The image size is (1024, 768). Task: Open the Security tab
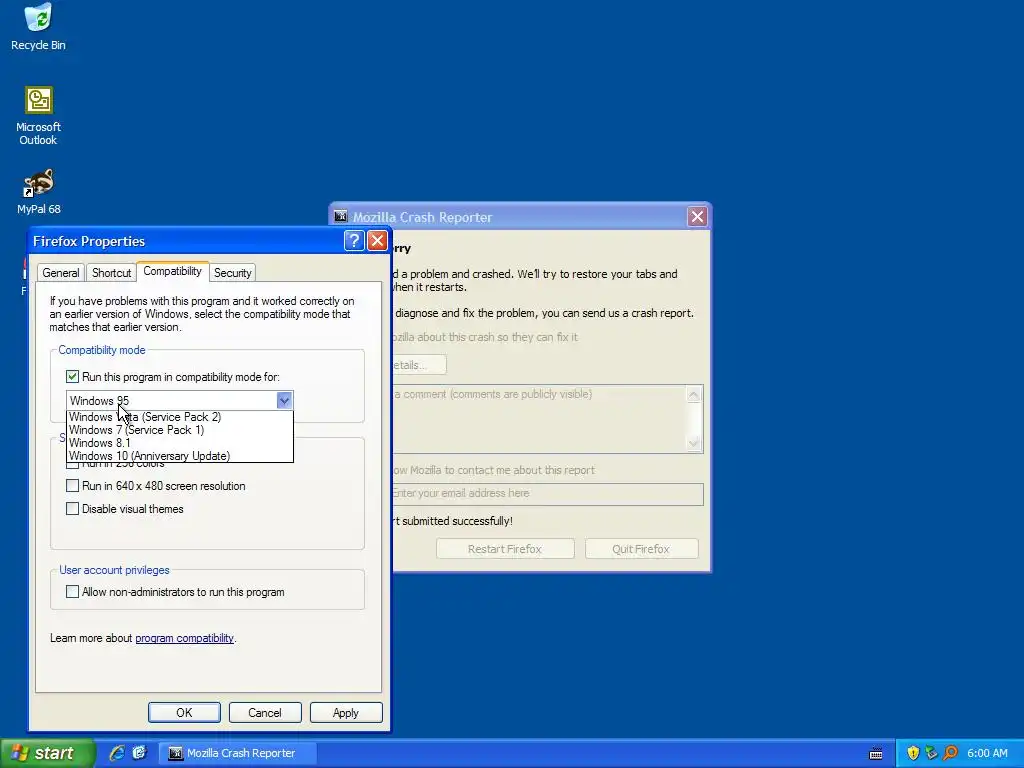click(x=232, y=273)
